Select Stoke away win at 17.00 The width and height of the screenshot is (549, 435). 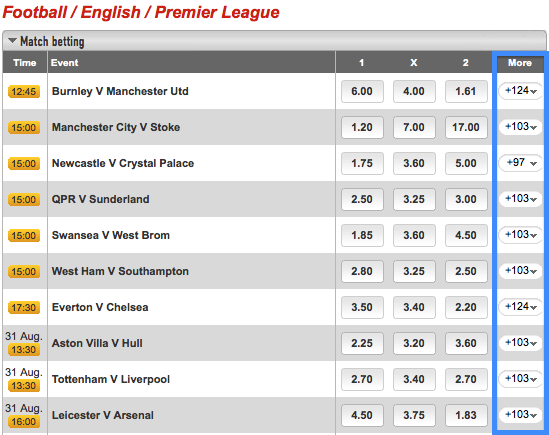(466, 127)
